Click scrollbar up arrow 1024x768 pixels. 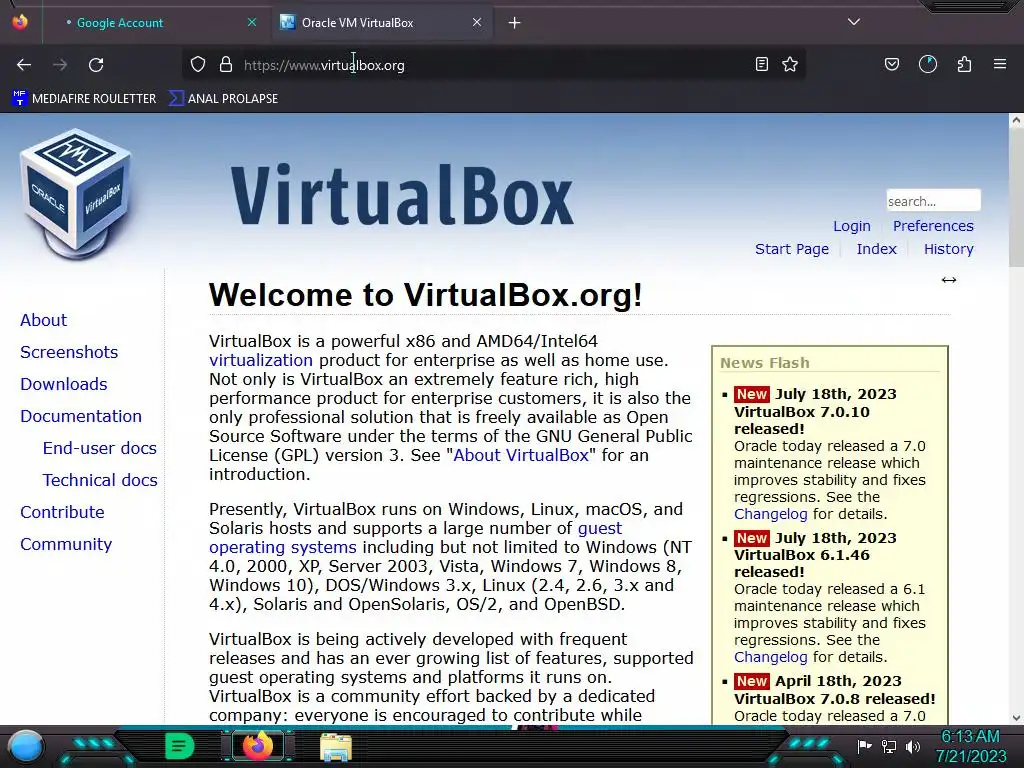tap(1016, 120)
